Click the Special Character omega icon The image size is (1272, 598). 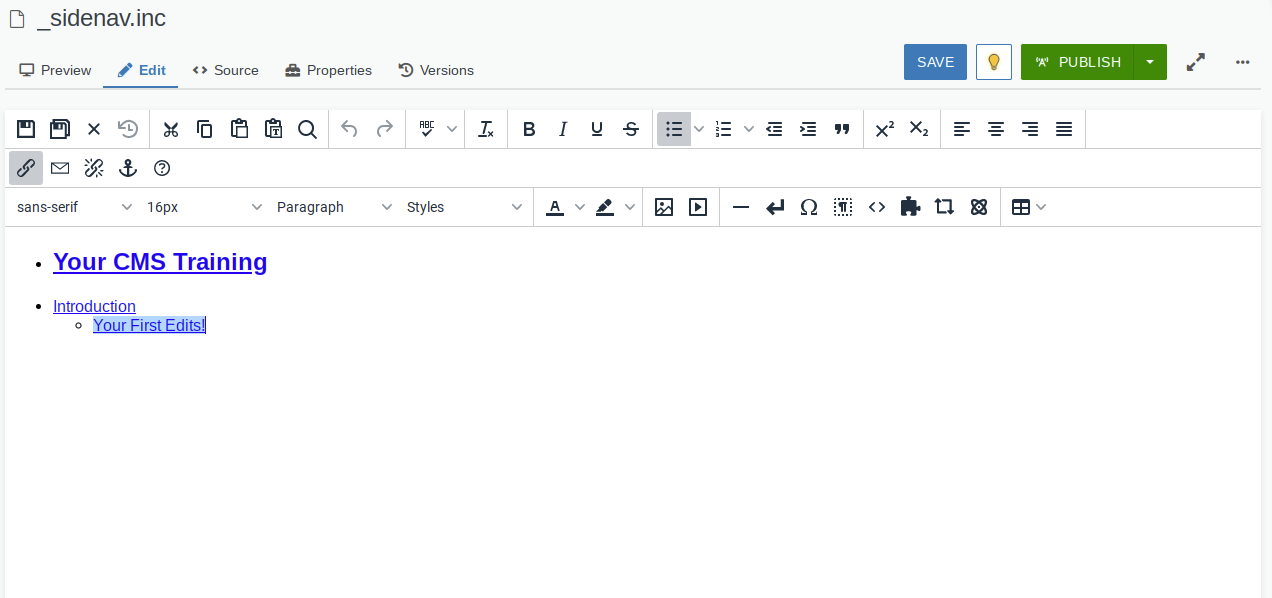tap(809, 207)
